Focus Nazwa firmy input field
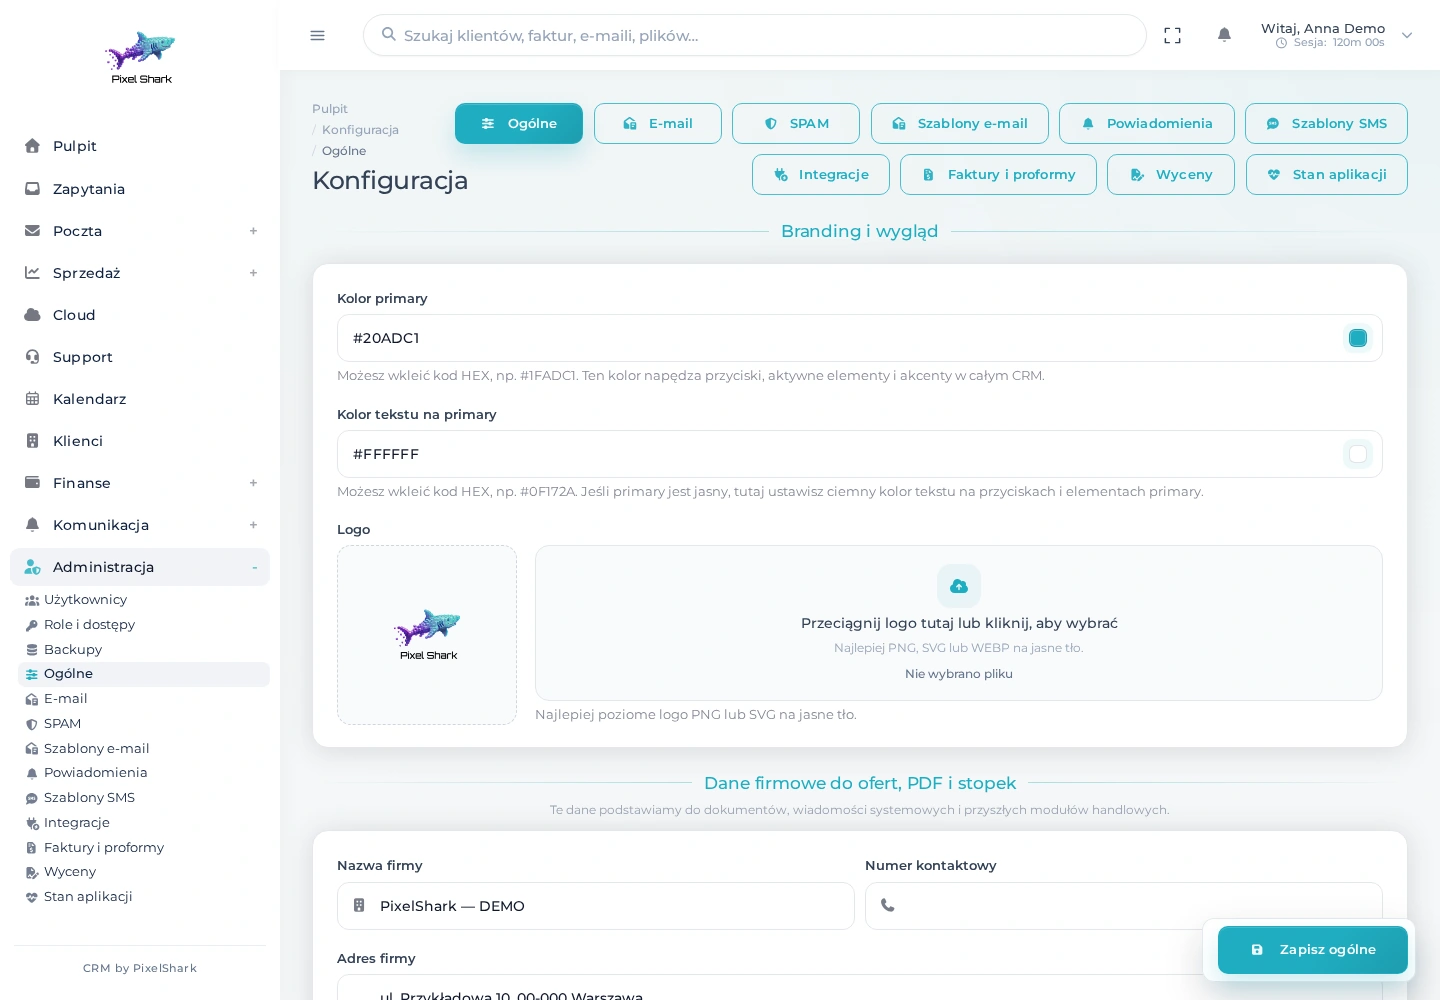Viewport: 1440px width, 1000px height. pyautogui.click(x=596, y=906)
